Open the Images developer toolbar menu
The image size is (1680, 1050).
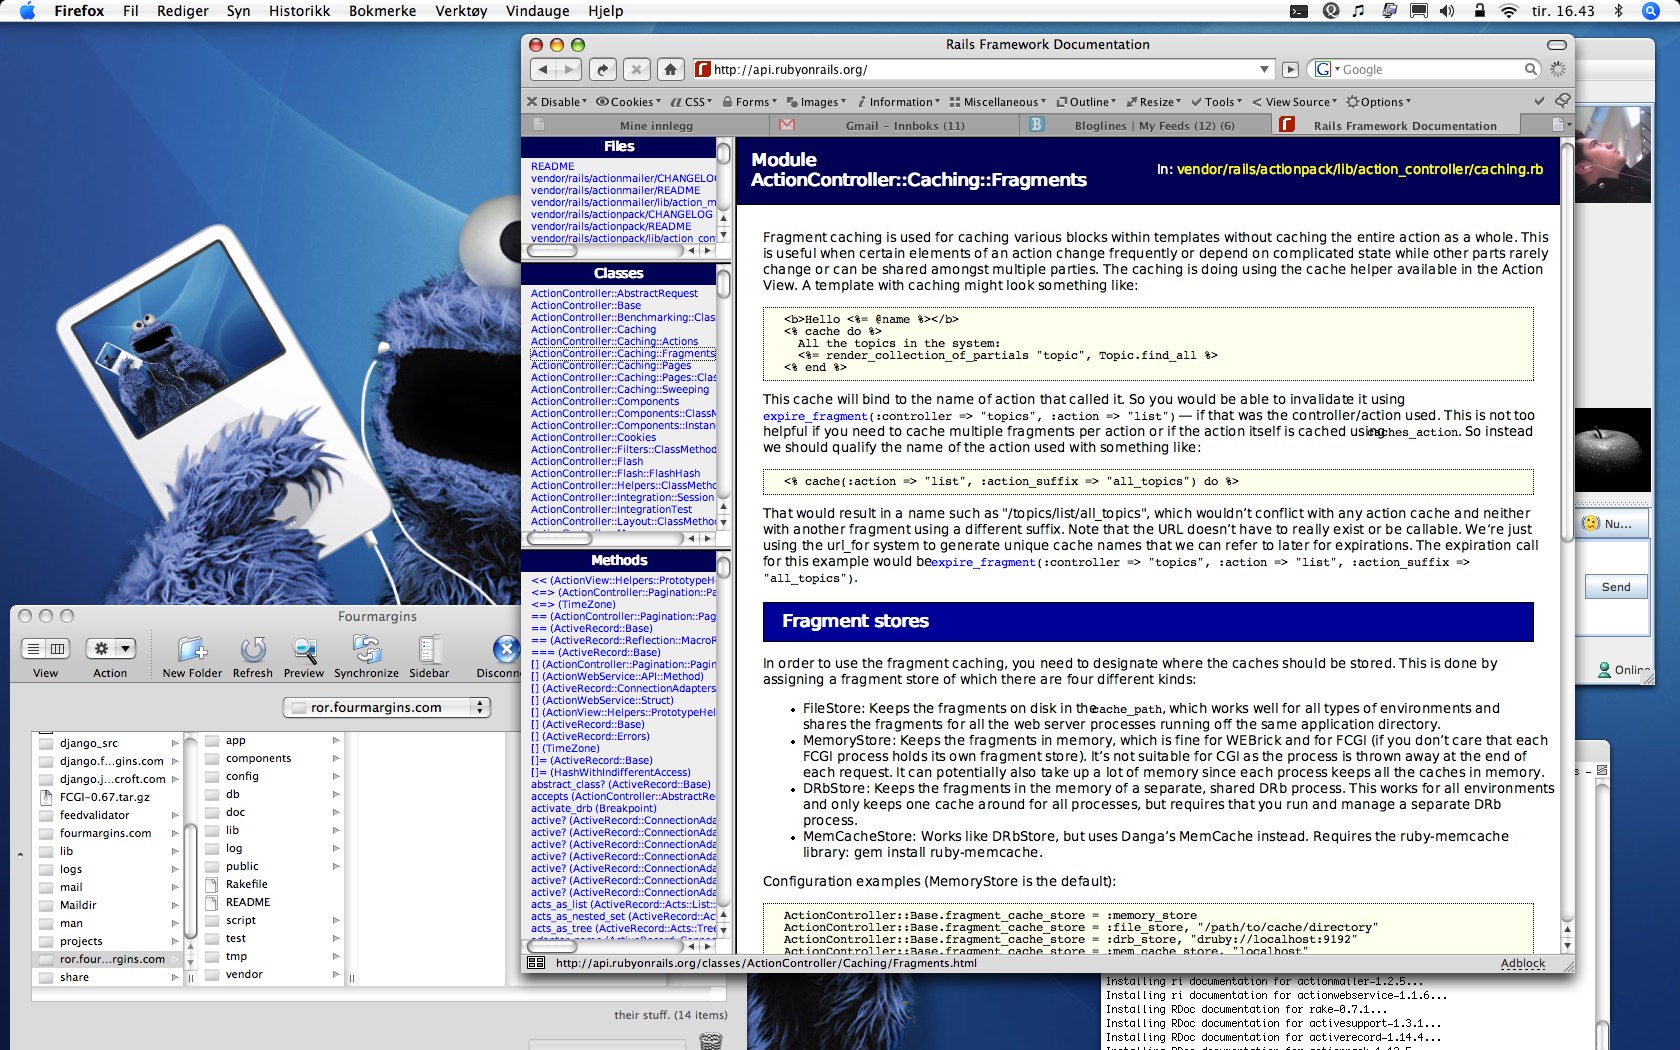pos(816,102)
